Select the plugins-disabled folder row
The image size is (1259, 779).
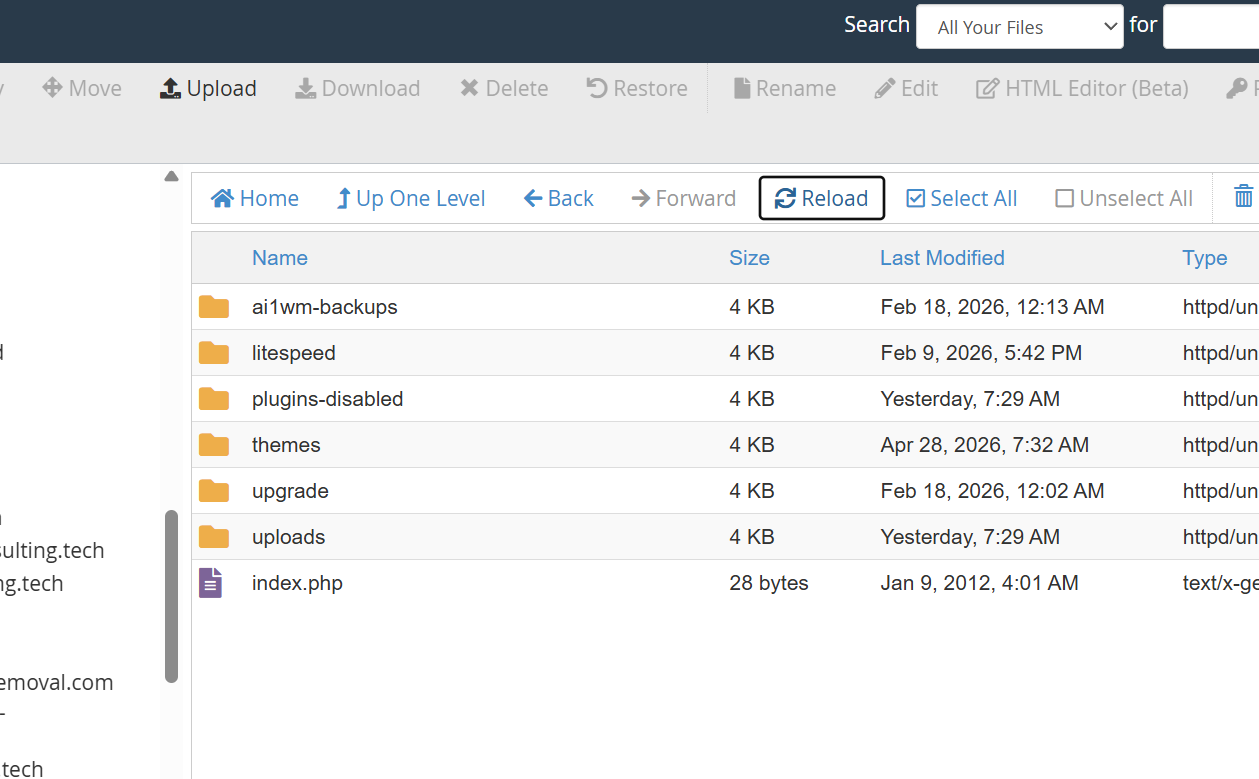click(x=725, y=399)
